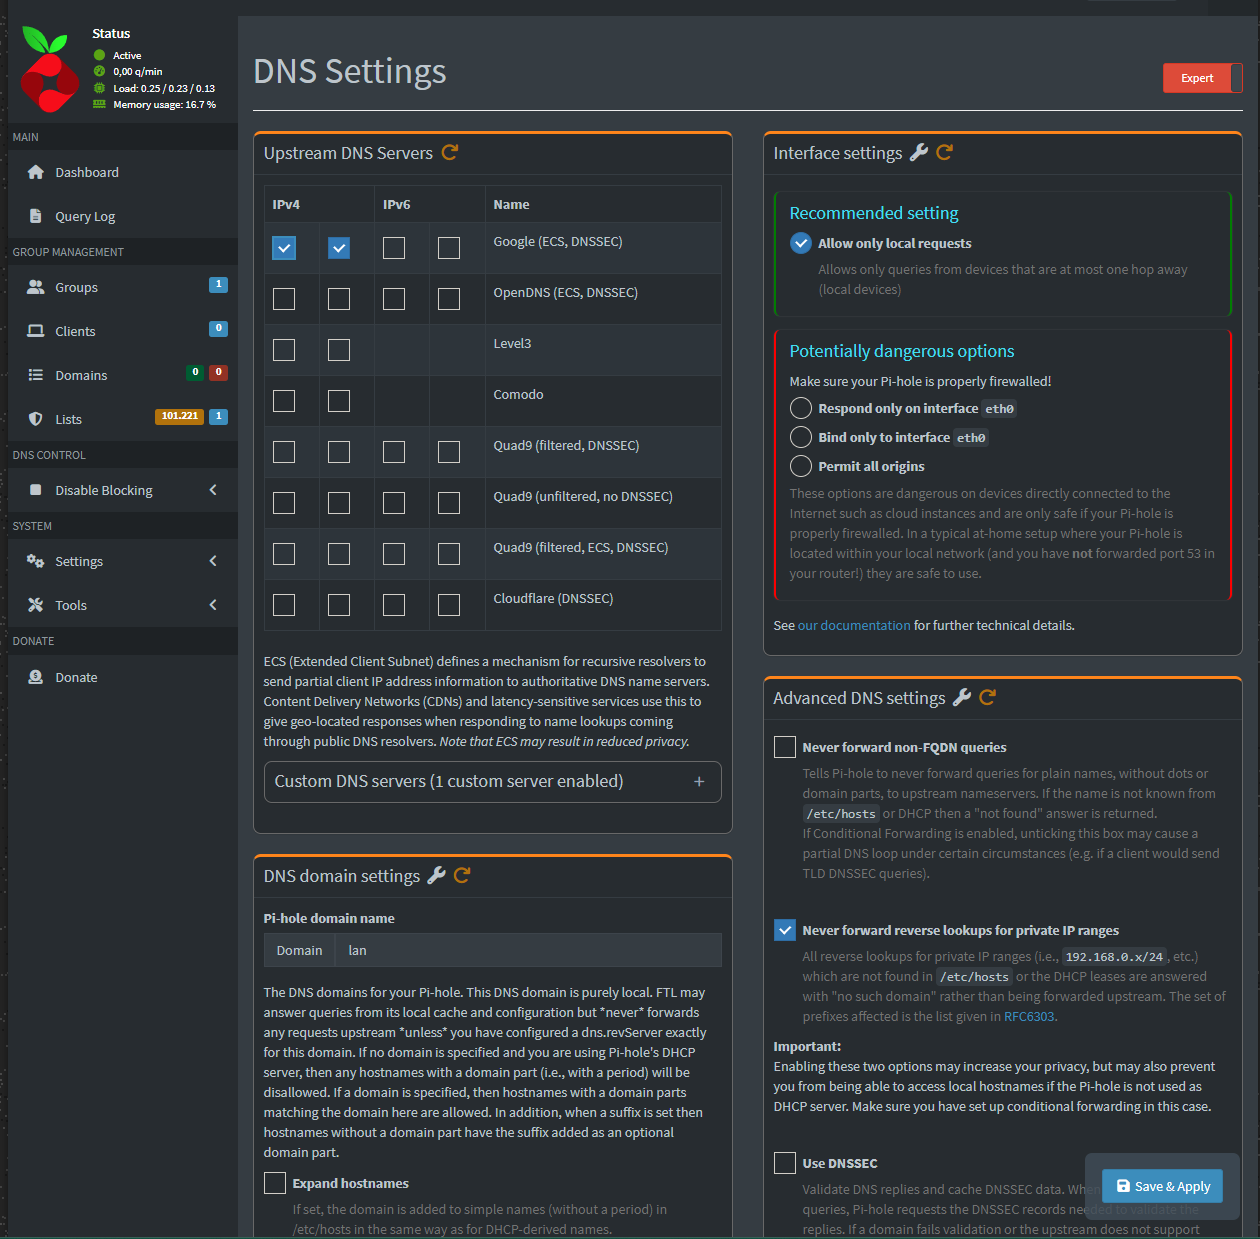Click the Pi-hole domain name field
1260x1239 pixels.
[x=527, y=950]
